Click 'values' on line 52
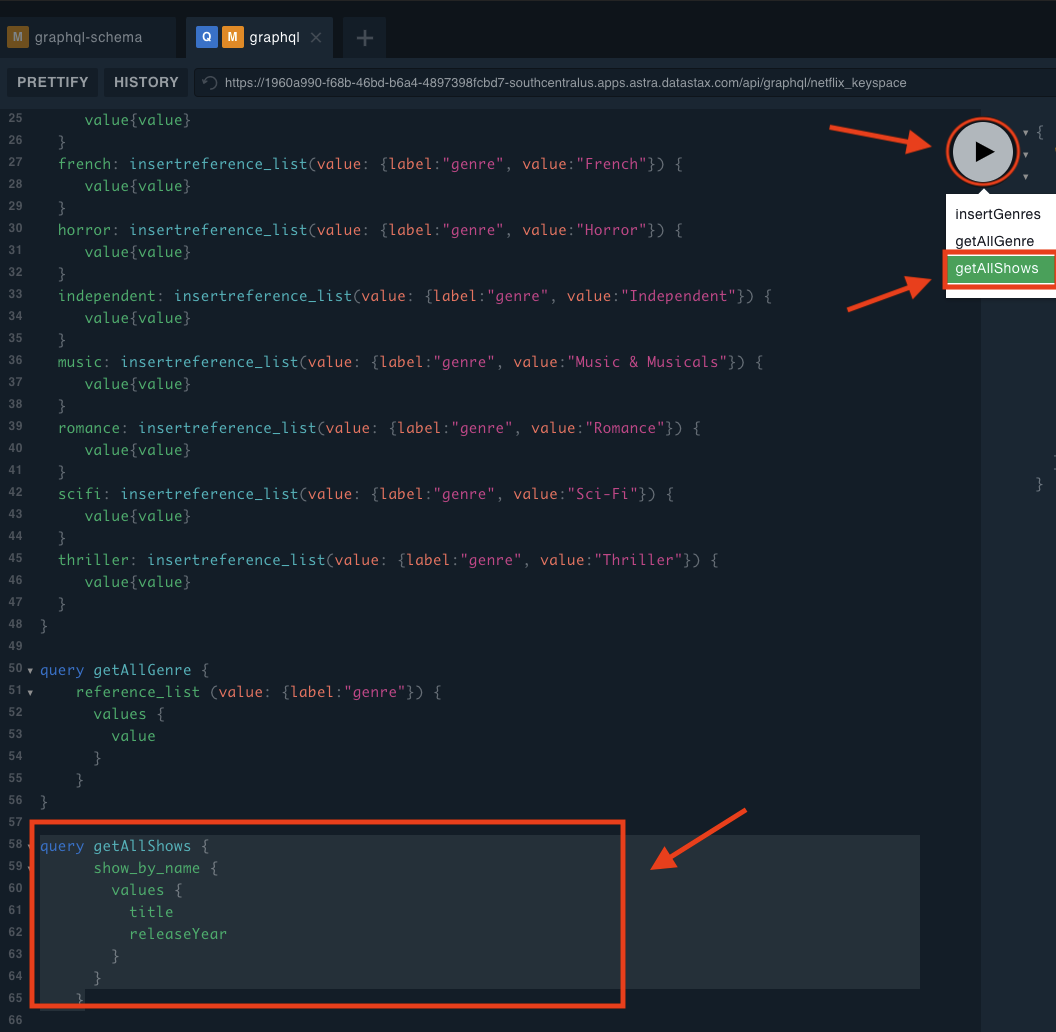The width and height of the screenshot is (1056, 1032). click(120, 713)
